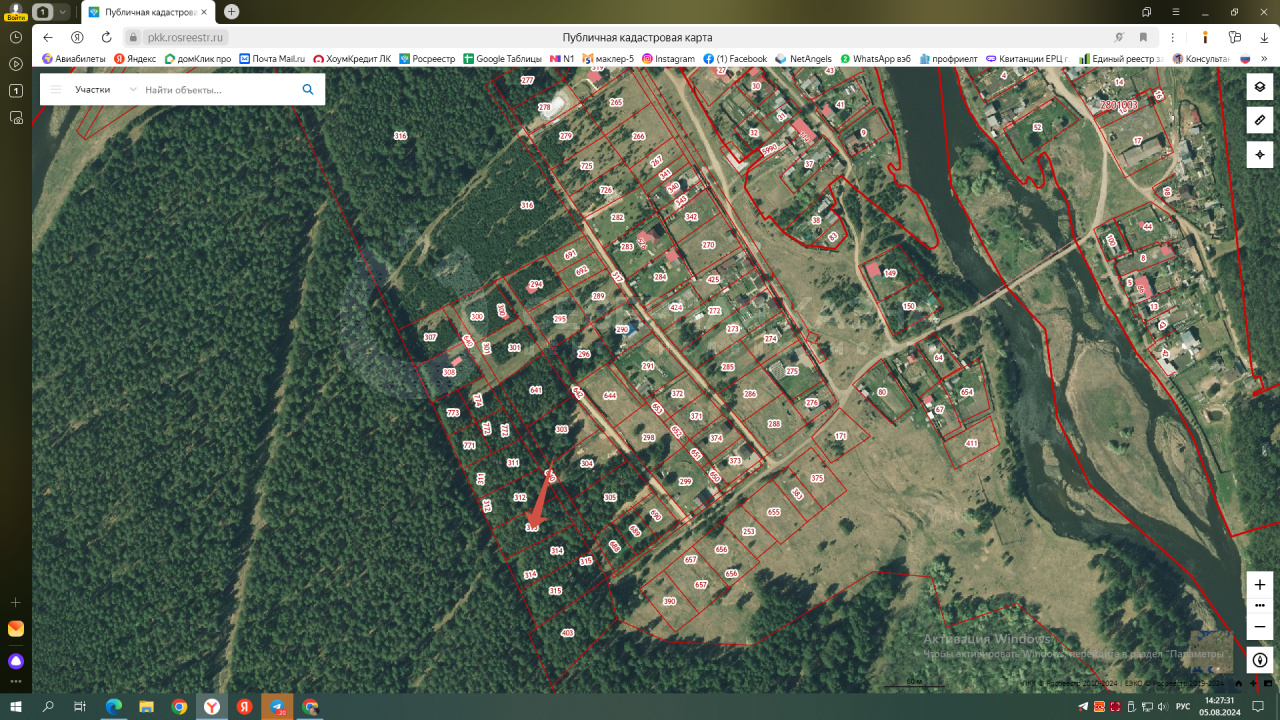The height and width of the screenshot is (720, 1280).
Task: Select parcel 411 on the map
Action: [971, 443]
